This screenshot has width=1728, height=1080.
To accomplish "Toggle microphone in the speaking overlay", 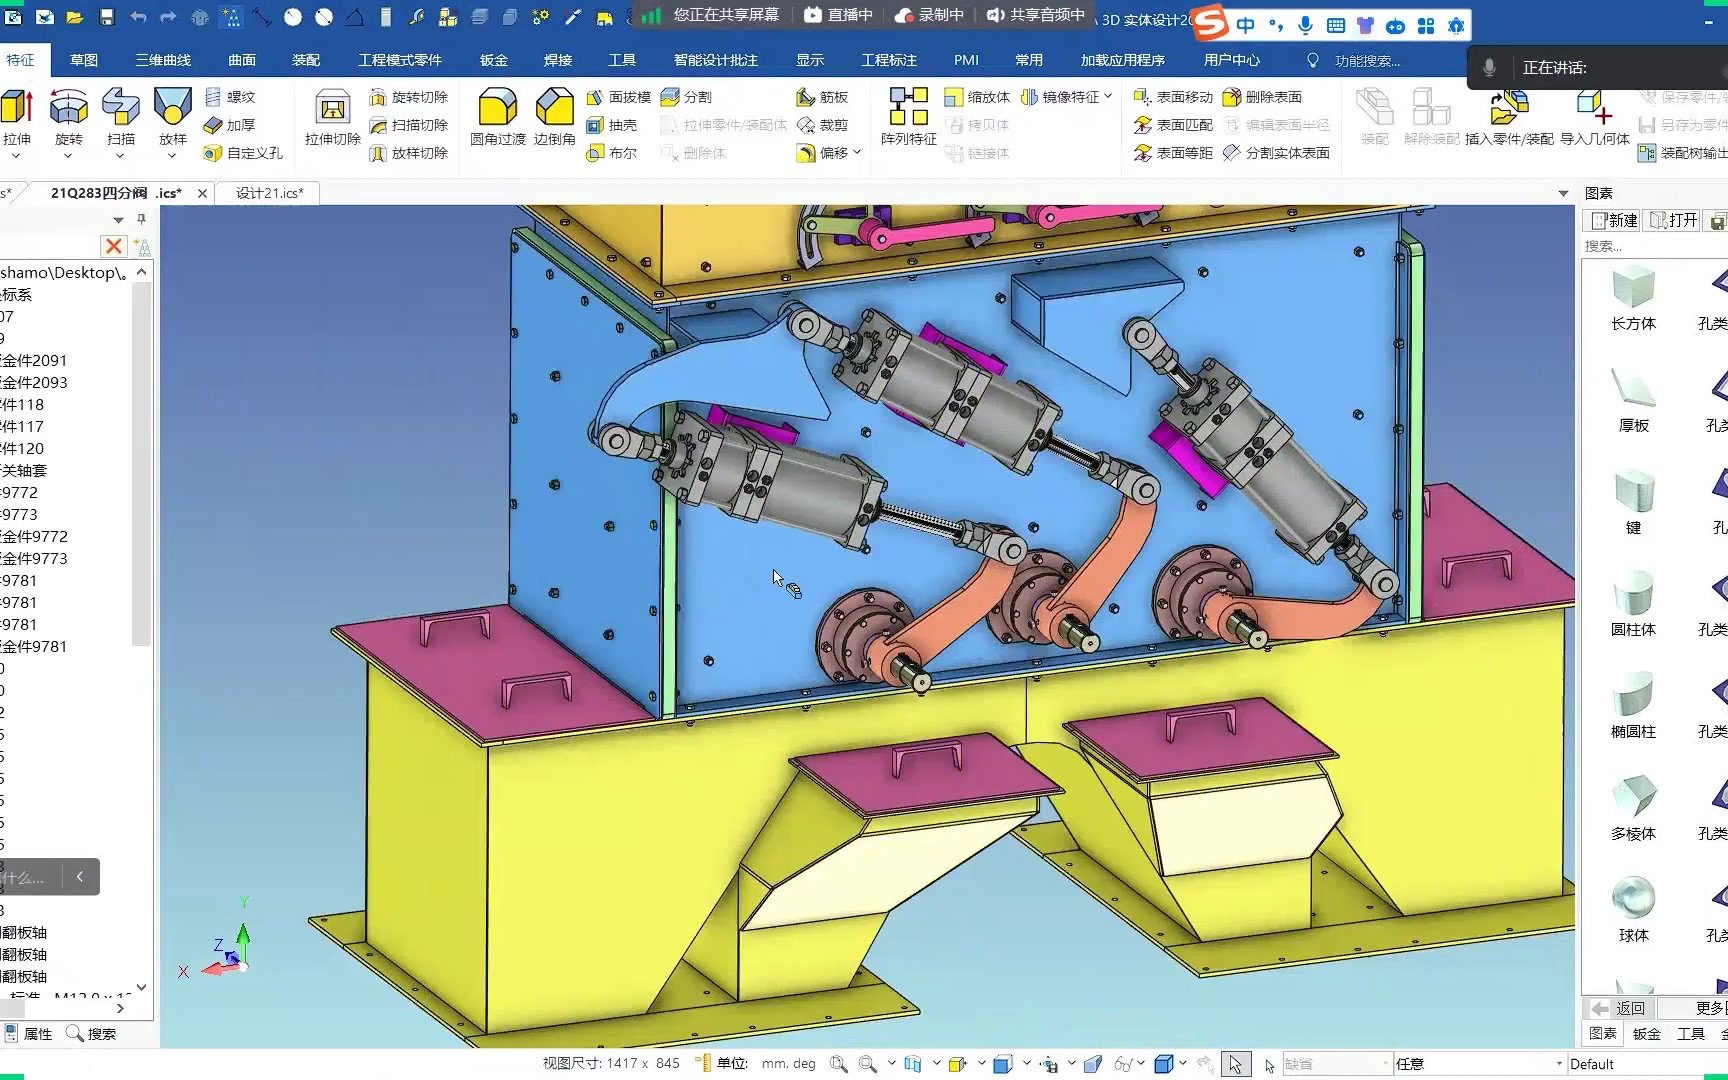I will (1489, 67).
